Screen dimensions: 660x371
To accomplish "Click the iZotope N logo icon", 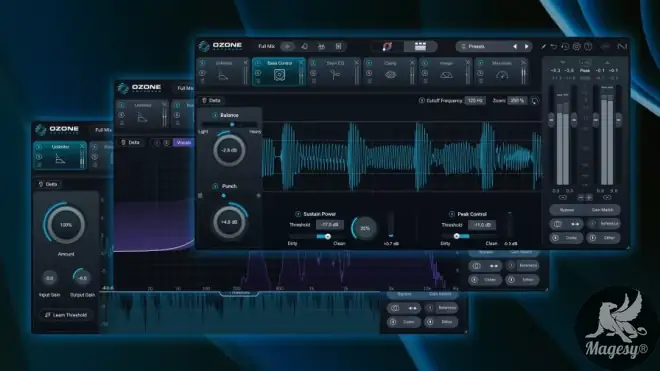I will click(622, 47).
